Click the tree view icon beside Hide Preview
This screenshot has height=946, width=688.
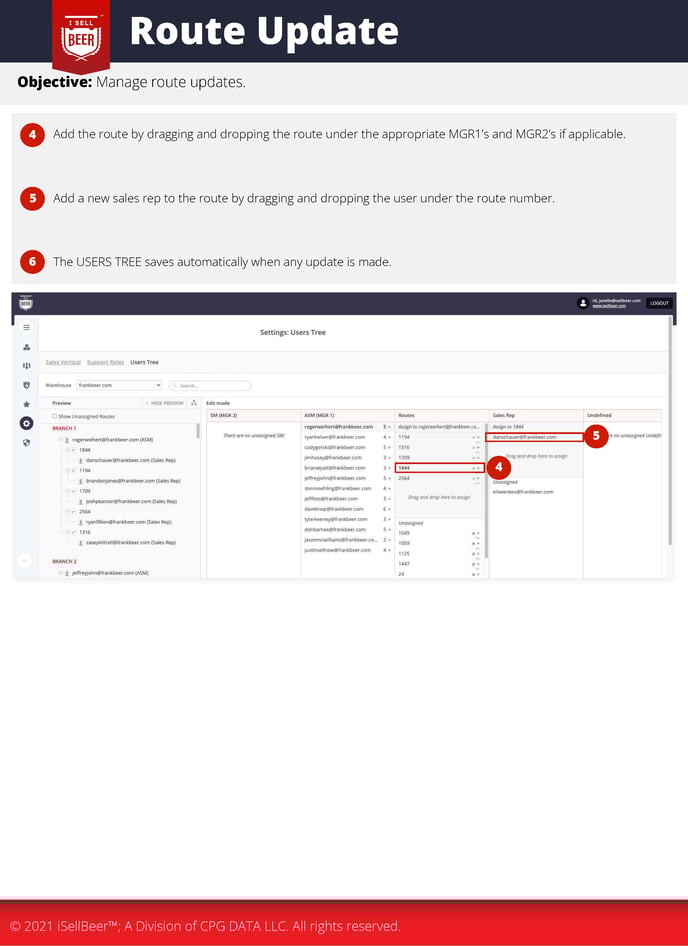193,403
